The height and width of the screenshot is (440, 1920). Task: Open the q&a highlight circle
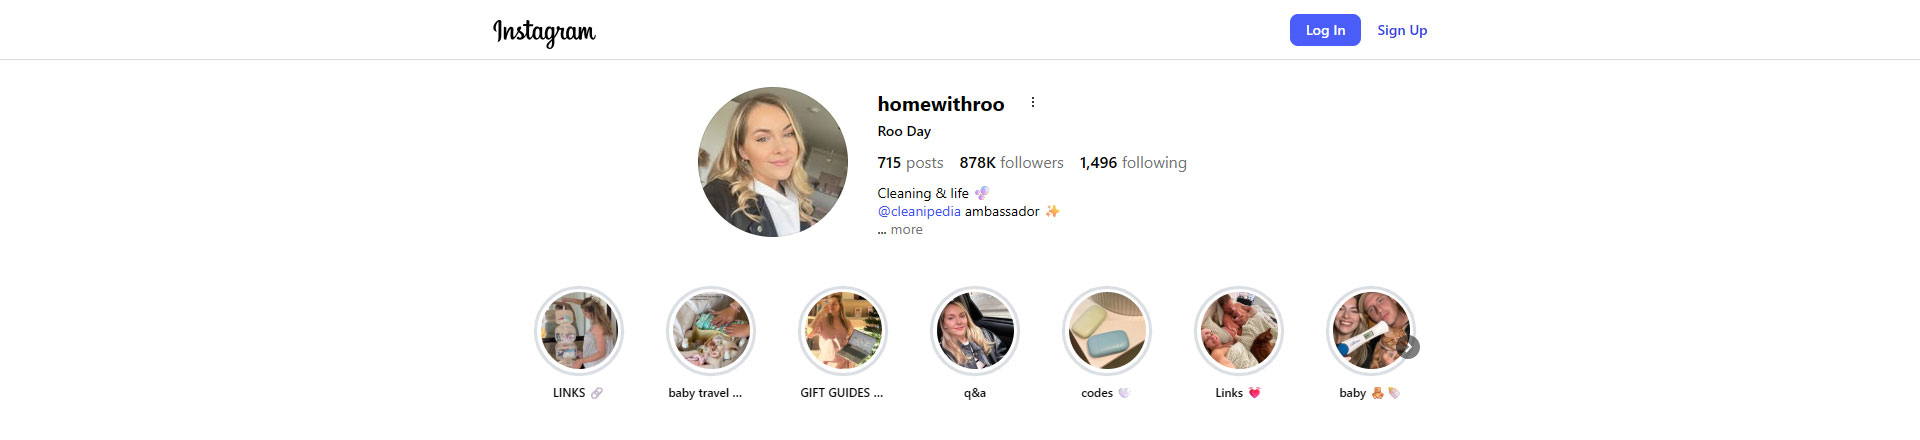pos(975,331)
